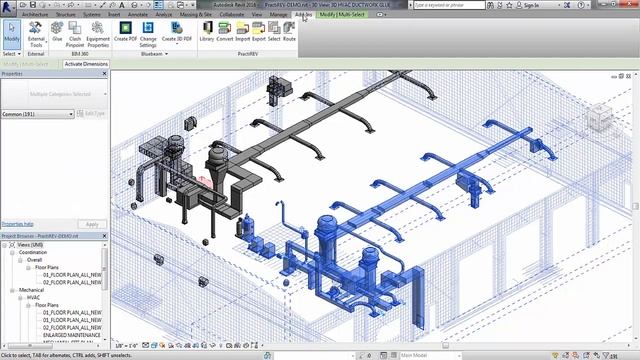This screenshot has height=360, width=640.
Task: Click the Activate Dimensions button
Action: pyautogui.click(x=86, y=64)
